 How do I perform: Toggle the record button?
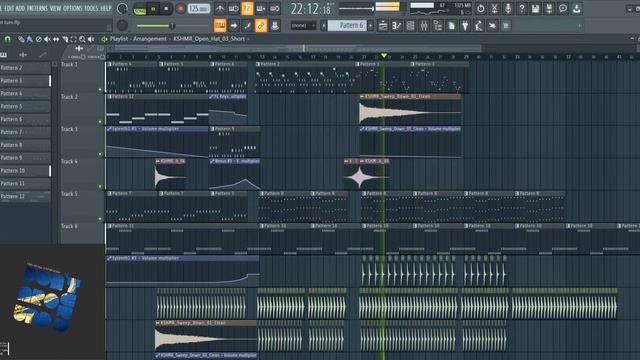coord(180,9)
